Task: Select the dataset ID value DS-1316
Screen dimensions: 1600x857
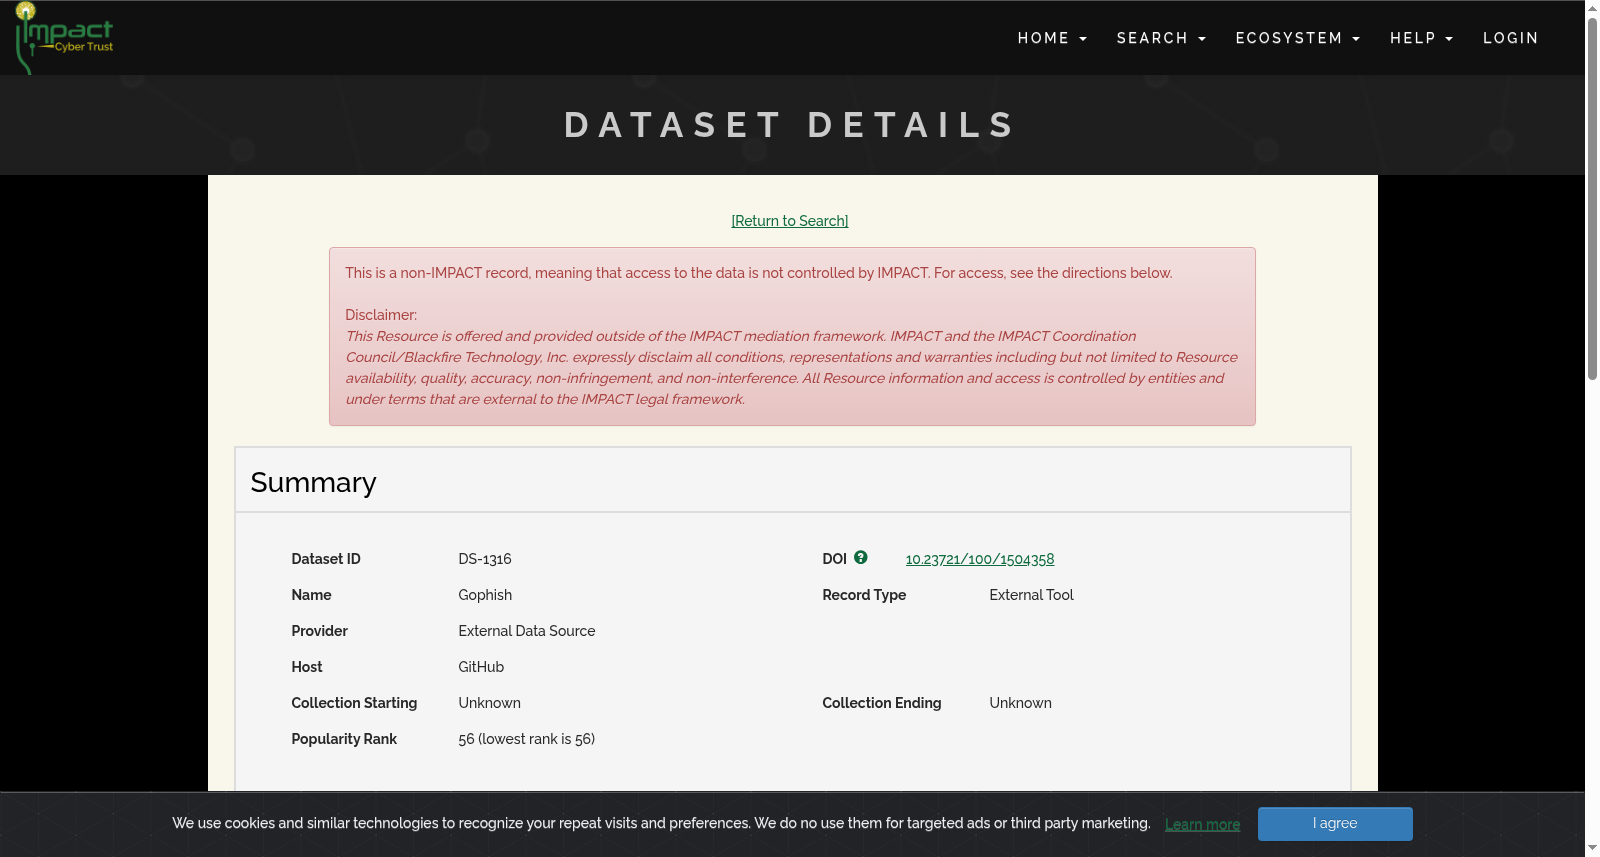Action: click(x=485, y=559)
